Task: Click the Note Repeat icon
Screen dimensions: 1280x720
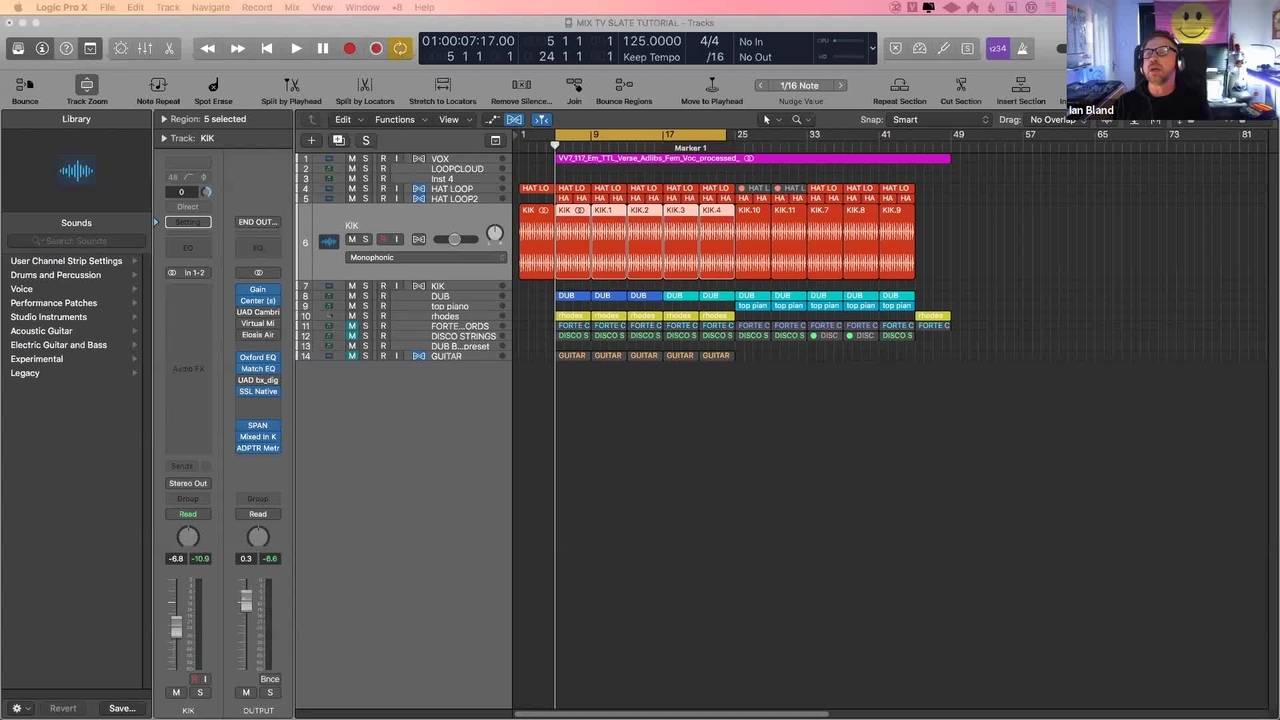Action: (x=158, y=86)
